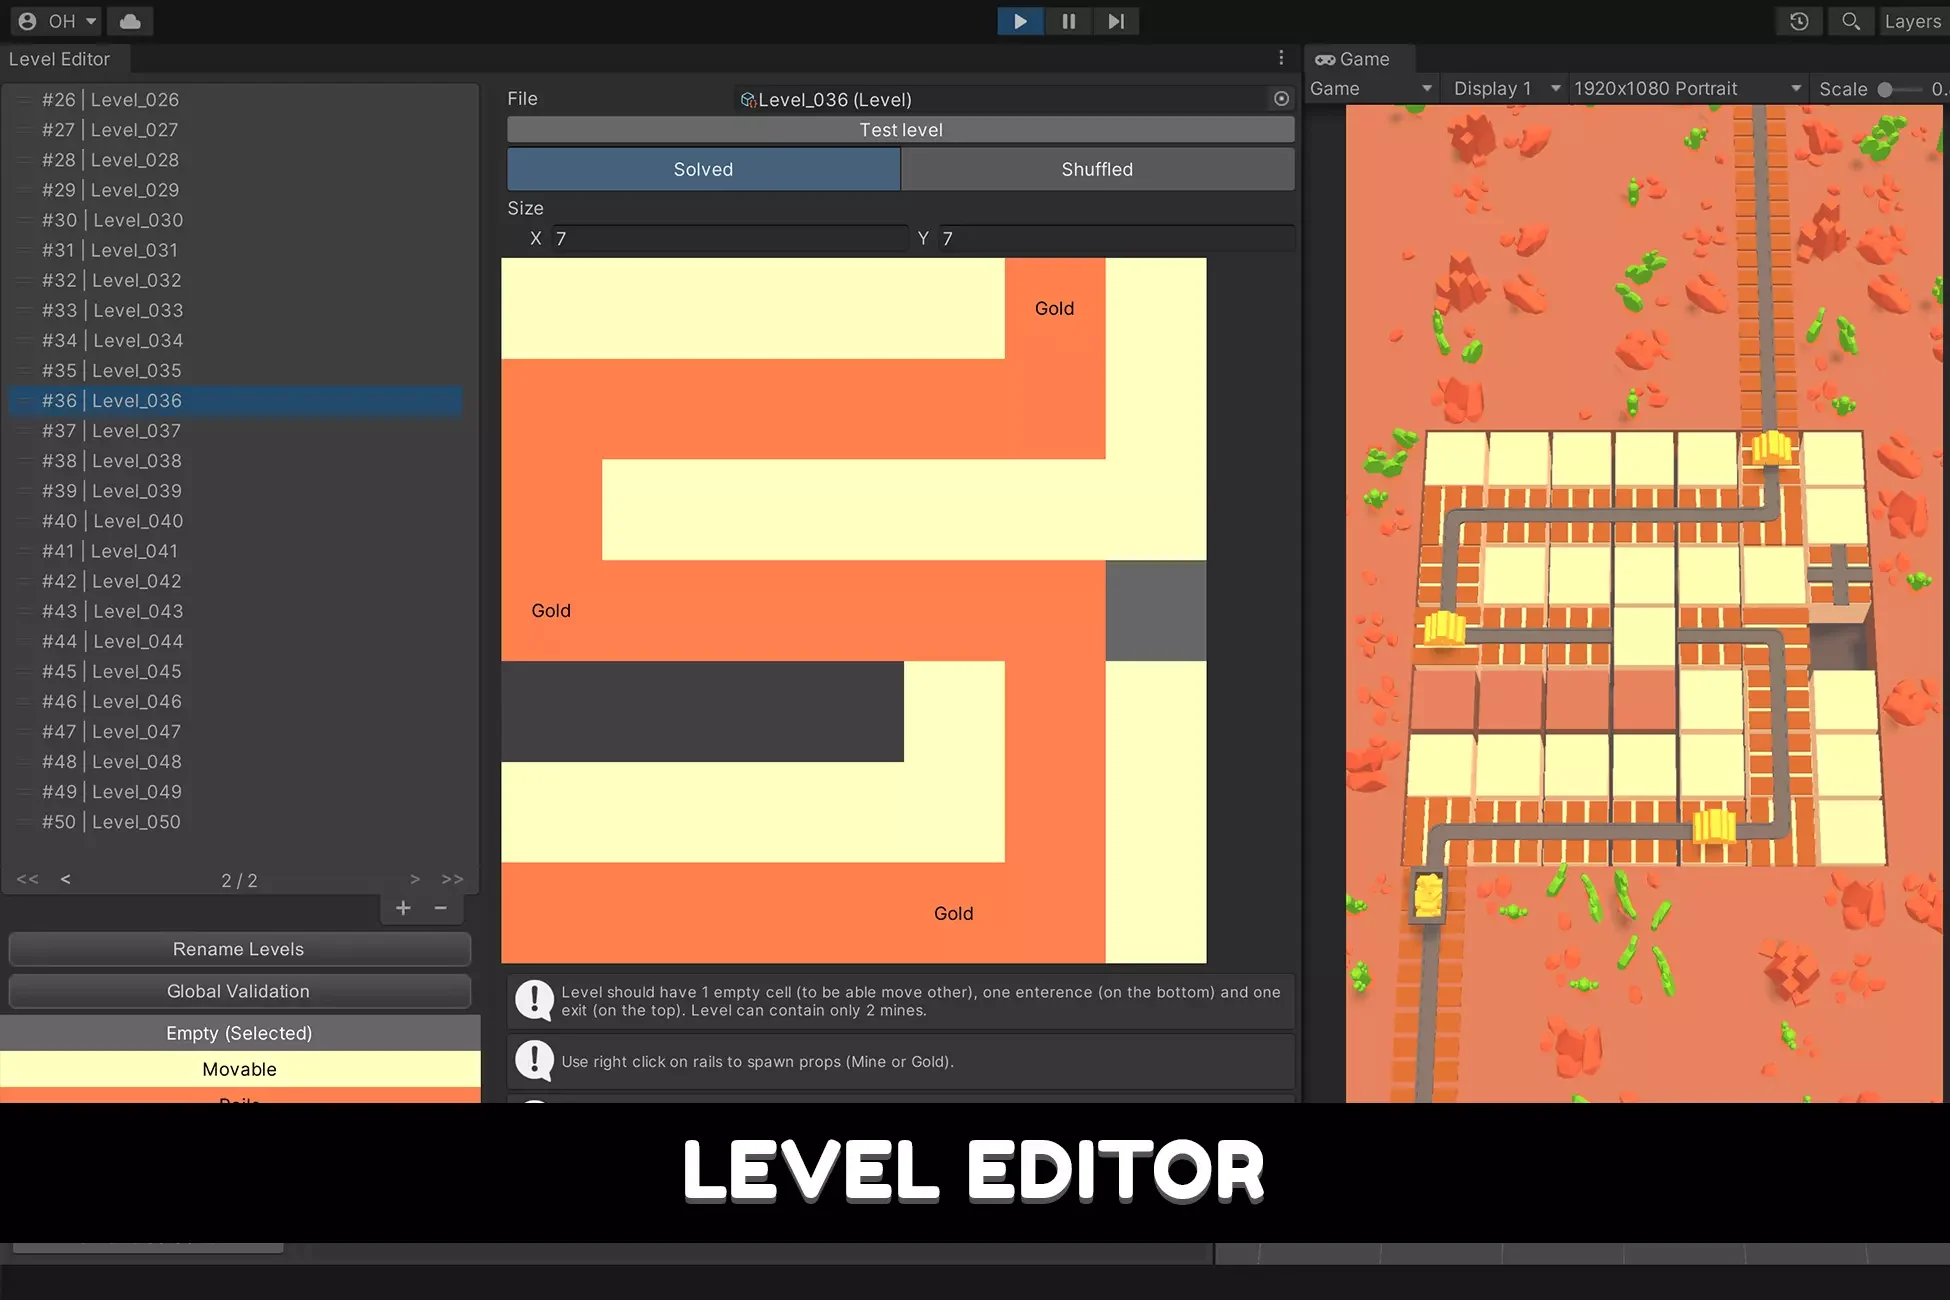Click the Global Validation button

[239, 991]
